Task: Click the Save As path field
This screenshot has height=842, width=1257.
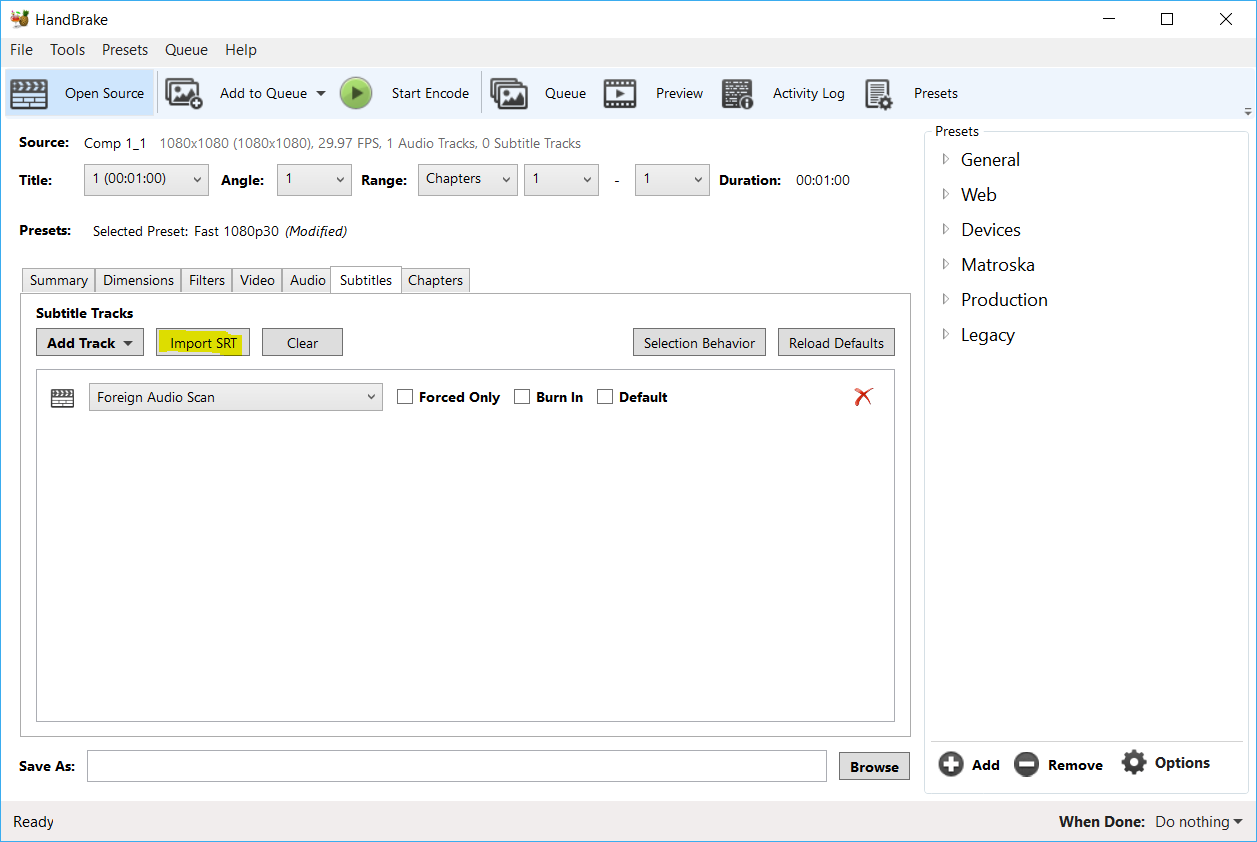Action: (457, 766)
